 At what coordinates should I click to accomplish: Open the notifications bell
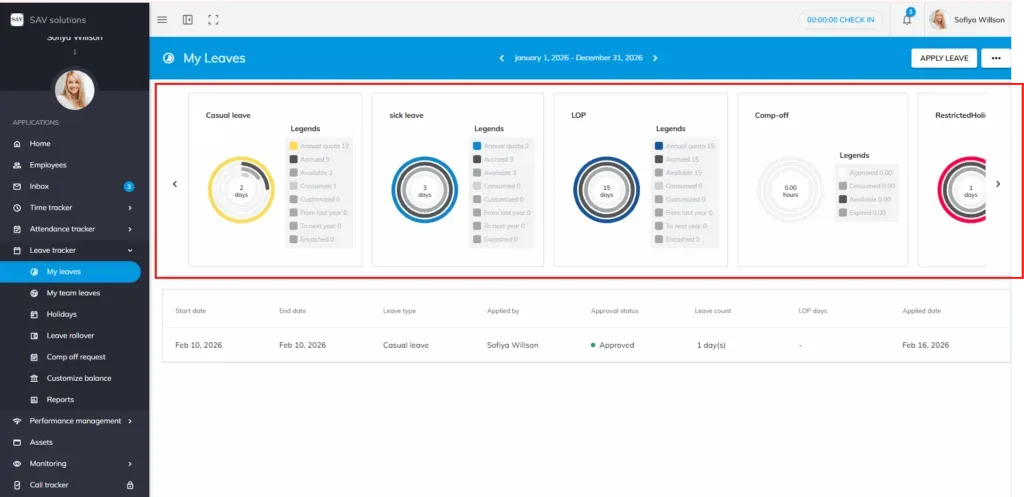pos(906,20)
